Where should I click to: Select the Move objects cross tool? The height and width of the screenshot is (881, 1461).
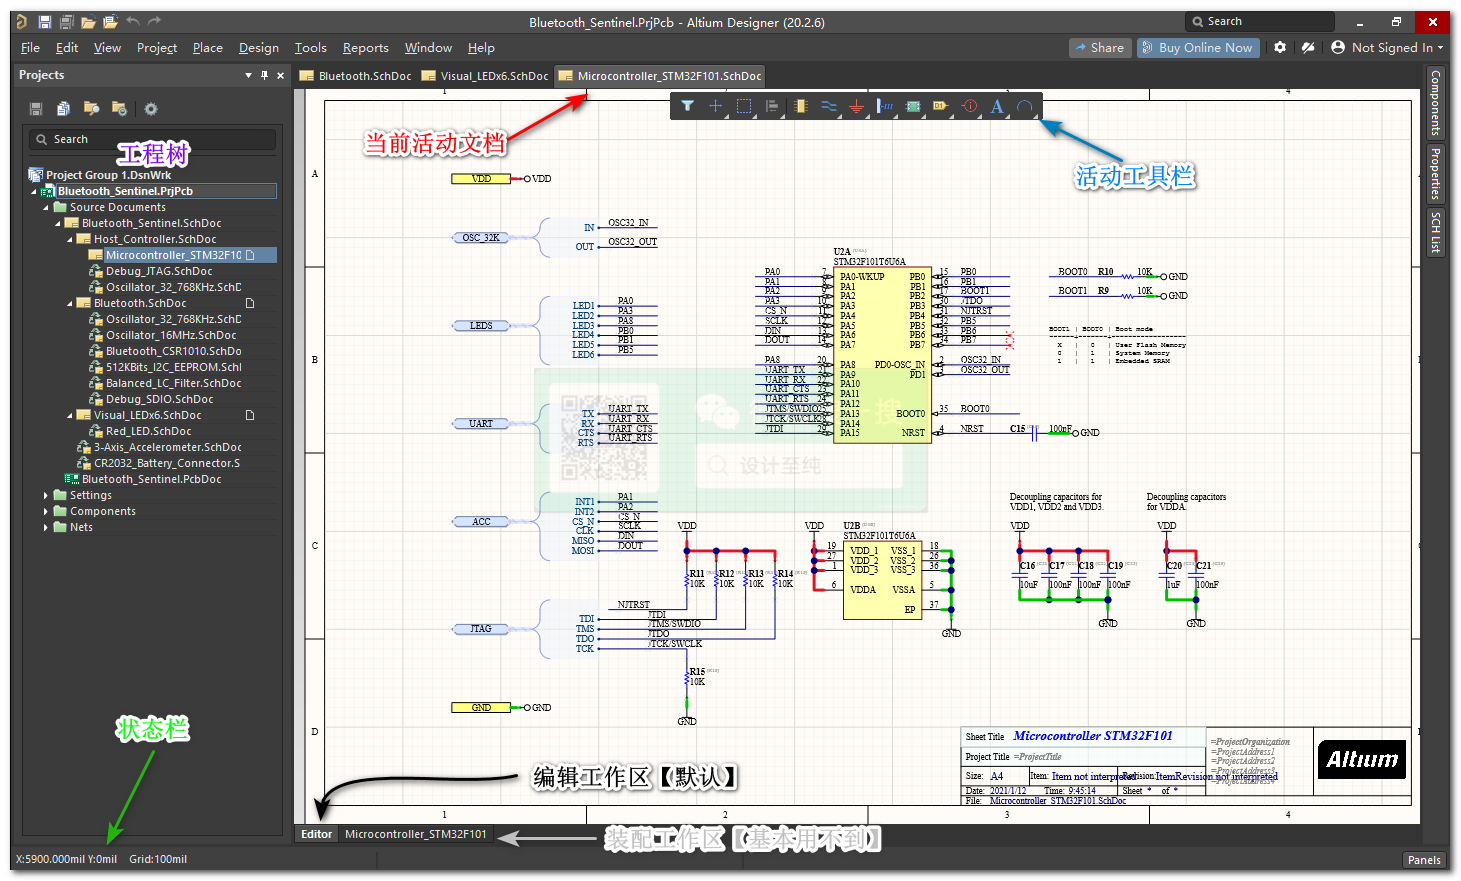point(716,106)
